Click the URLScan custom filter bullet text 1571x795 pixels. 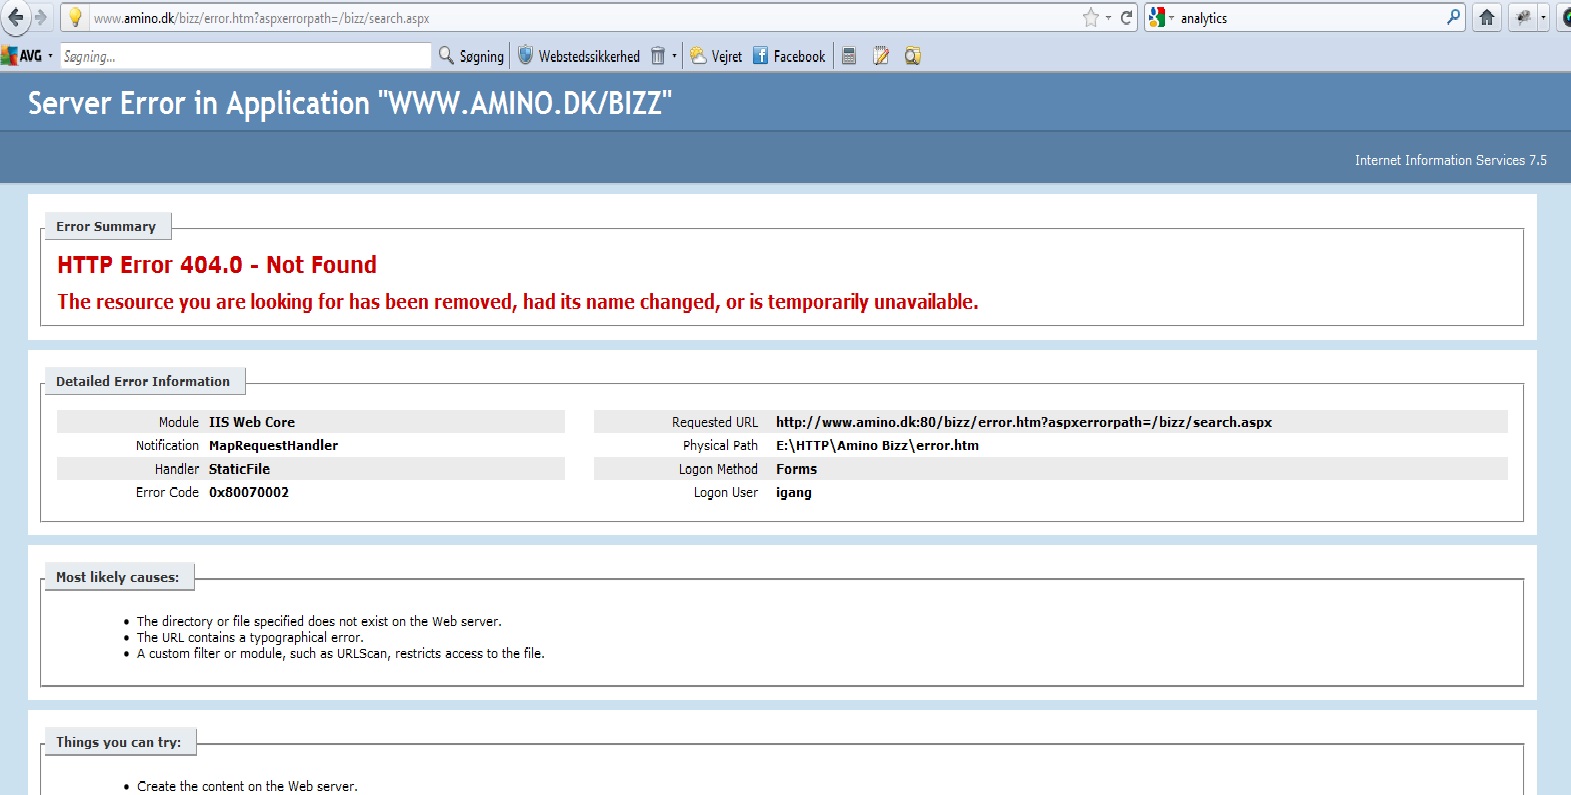pyautogui.click(x=341, y=653)
